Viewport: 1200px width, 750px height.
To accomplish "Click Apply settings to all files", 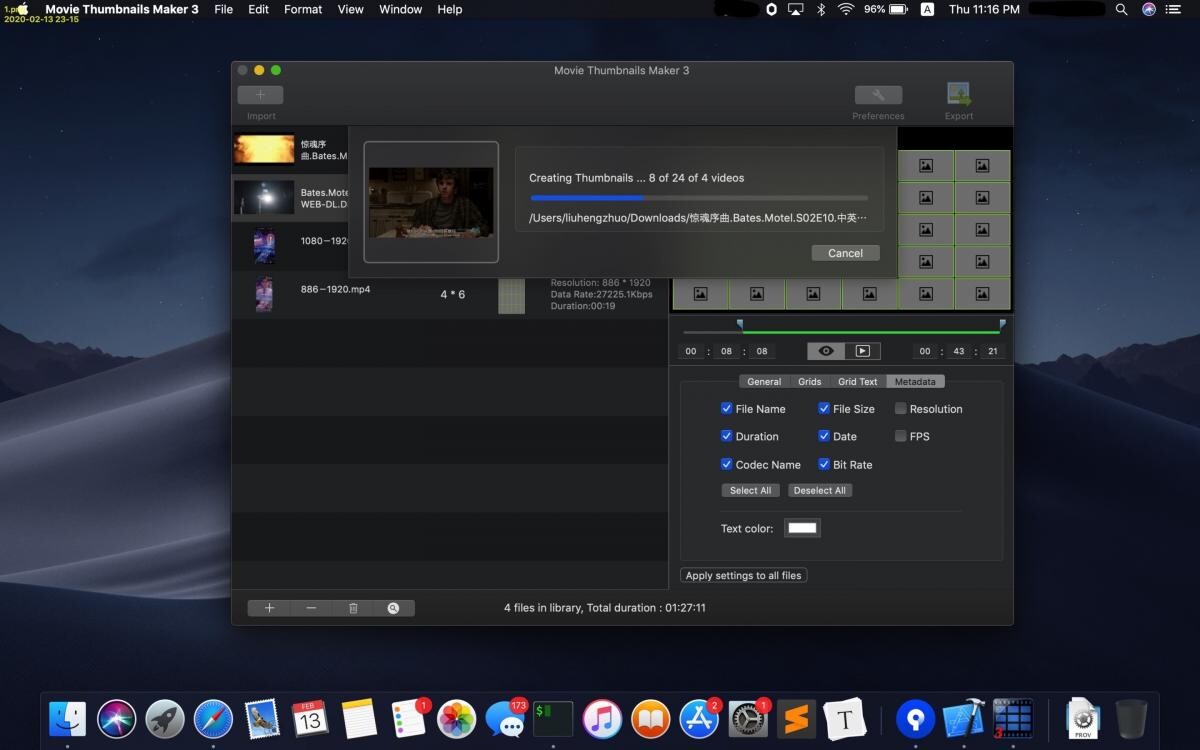I will [x=743, y=575].
